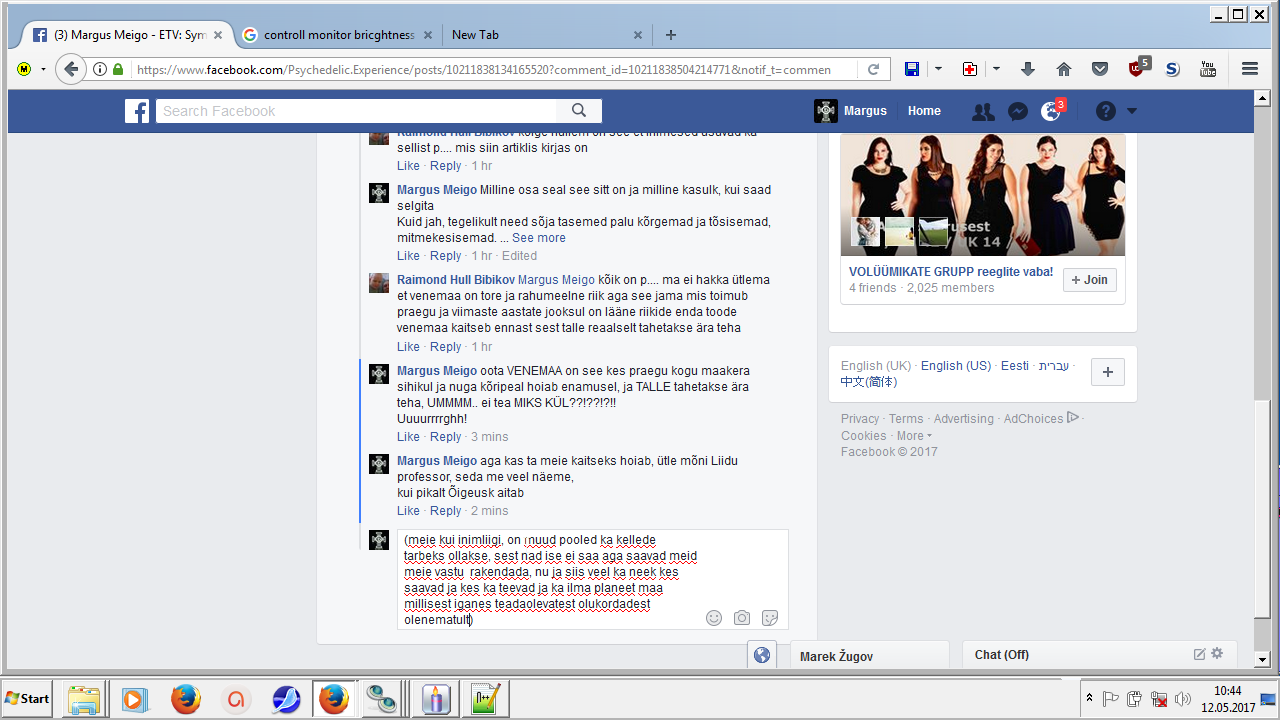Click the plus button to add a language
Image resolution: width=1280 pixels, height=720 pixels.
click(x=1108, y=372)
